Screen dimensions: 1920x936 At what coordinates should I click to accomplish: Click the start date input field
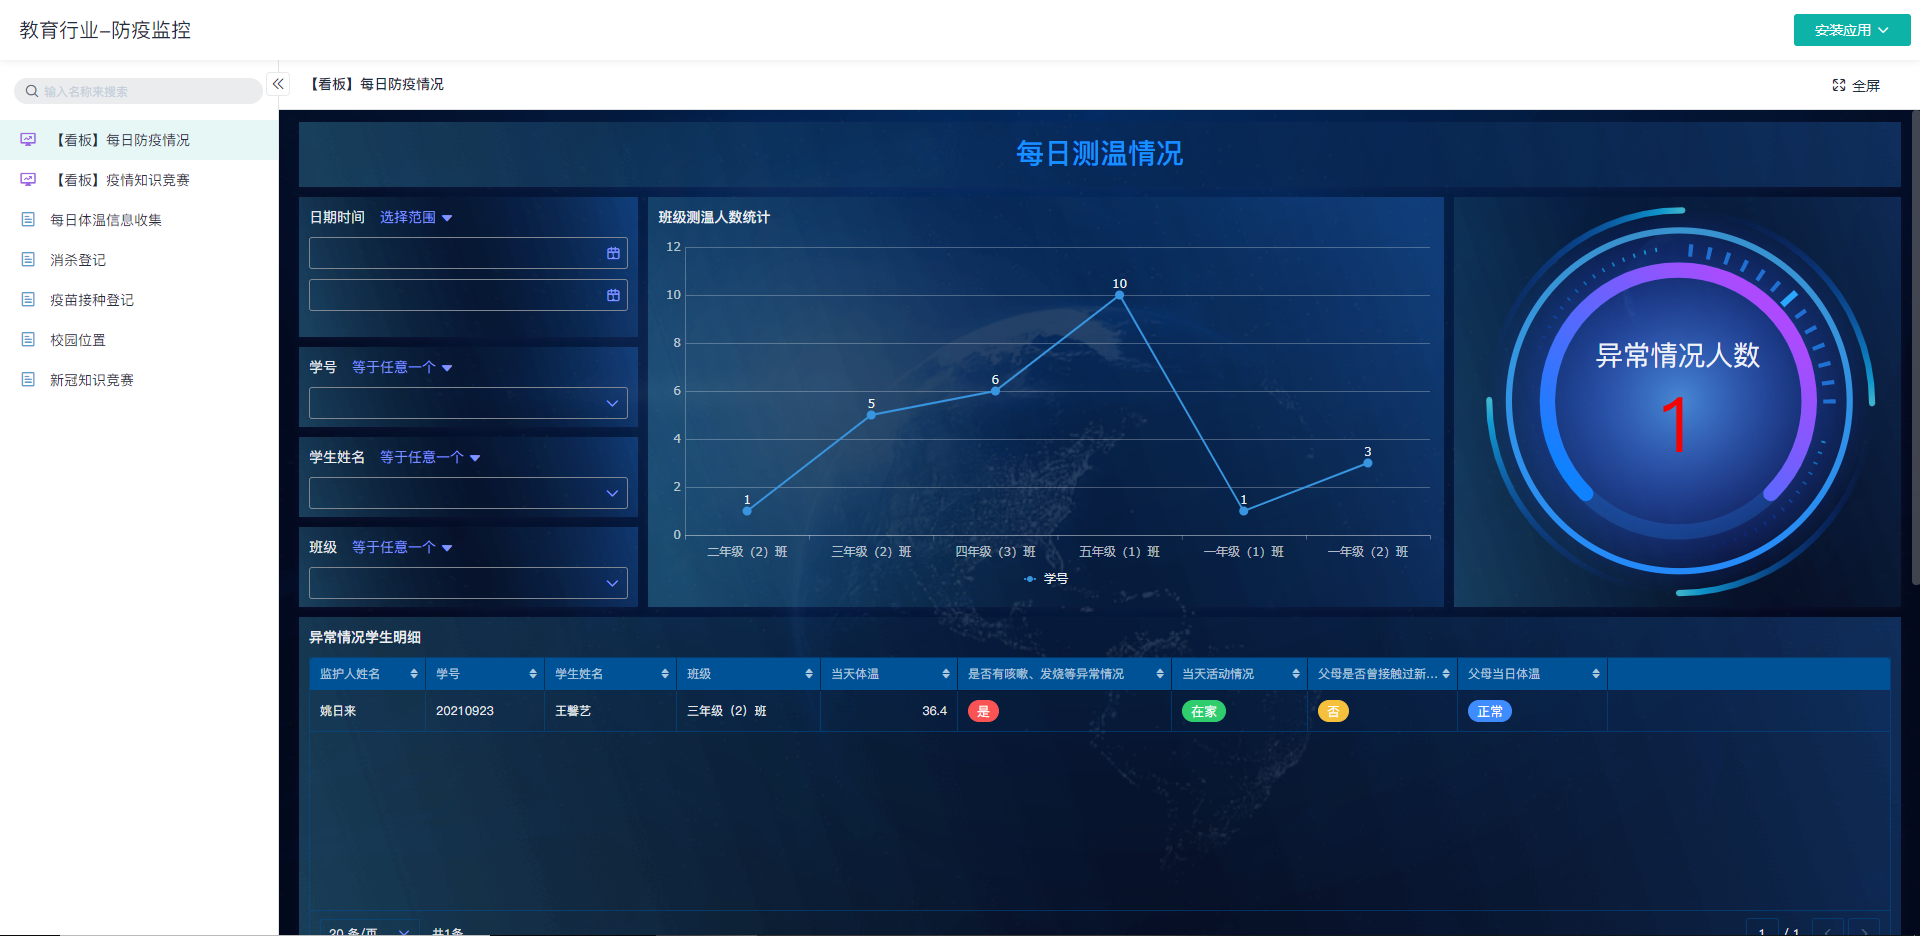pyautogui.click(x=468, y=253)
